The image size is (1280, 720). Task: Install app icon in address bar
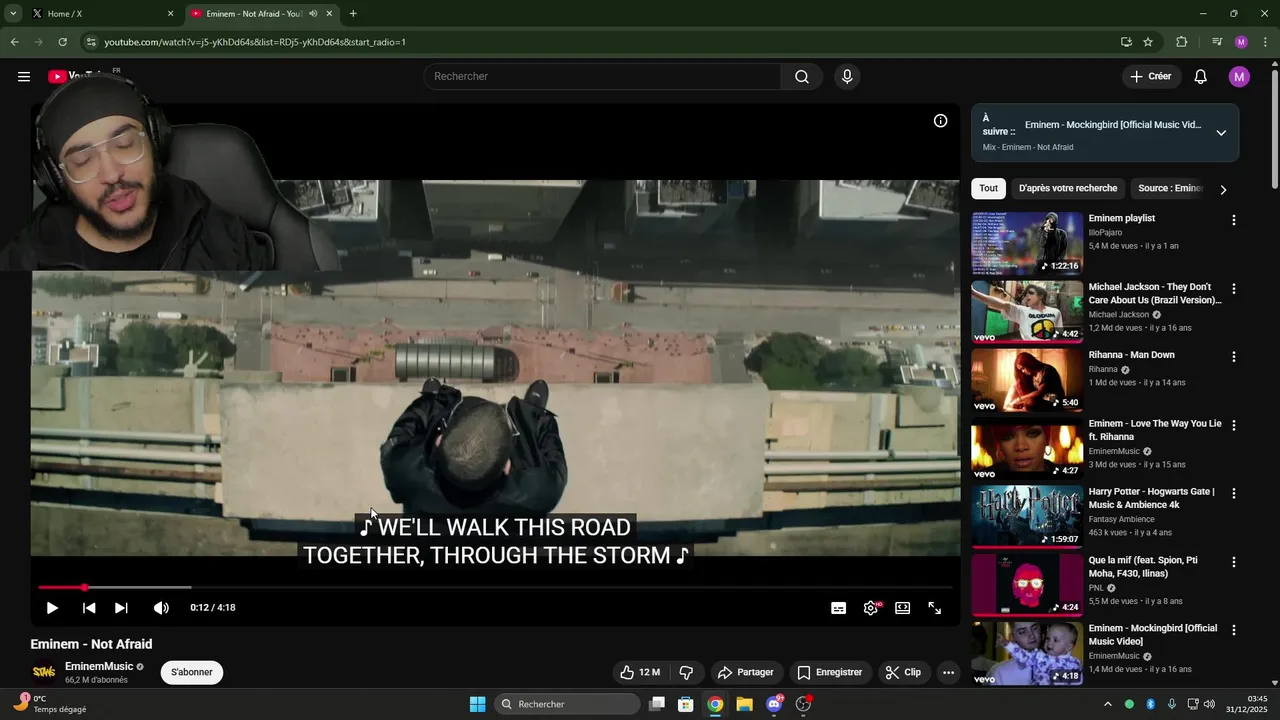point(1126,42)
